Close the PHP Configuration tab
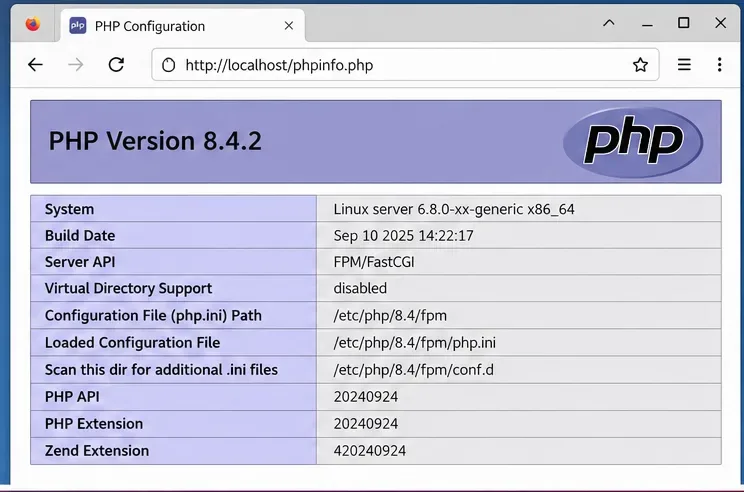The height and width of the screenshot is (492, 744). click(x=288, y=26)
